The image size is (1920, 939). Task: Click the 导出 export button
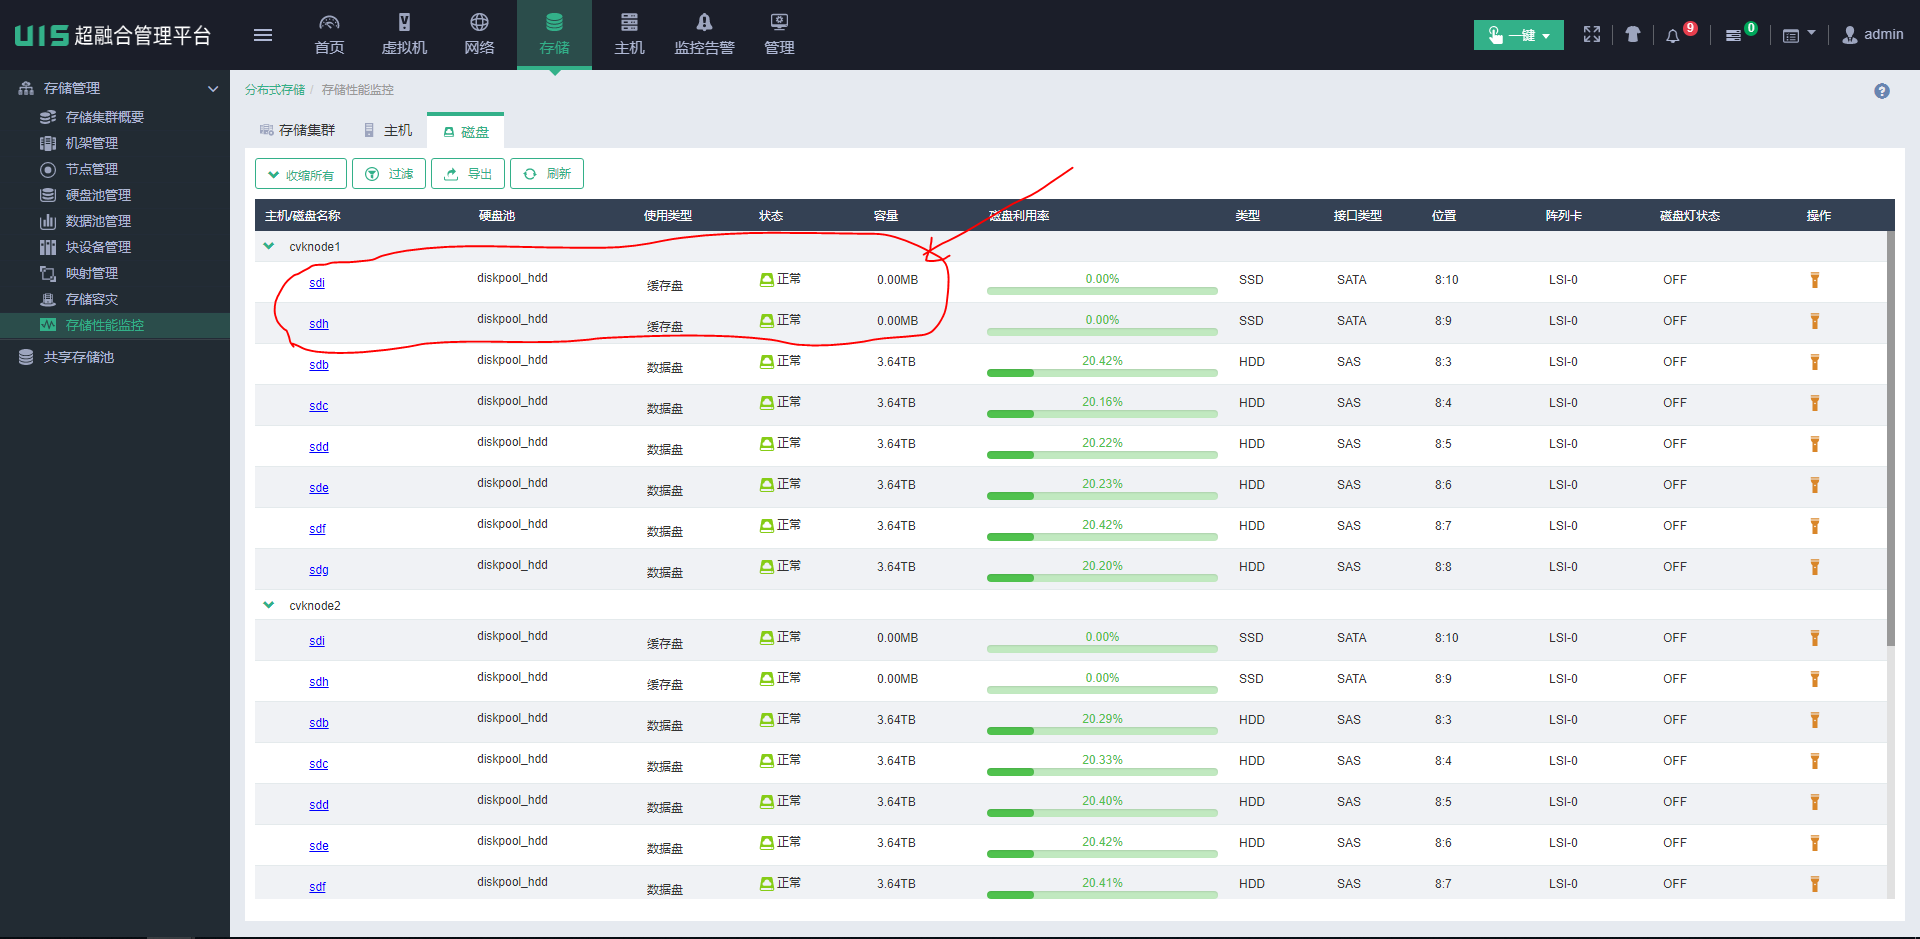pyautogui.click(x=468, y=174)
